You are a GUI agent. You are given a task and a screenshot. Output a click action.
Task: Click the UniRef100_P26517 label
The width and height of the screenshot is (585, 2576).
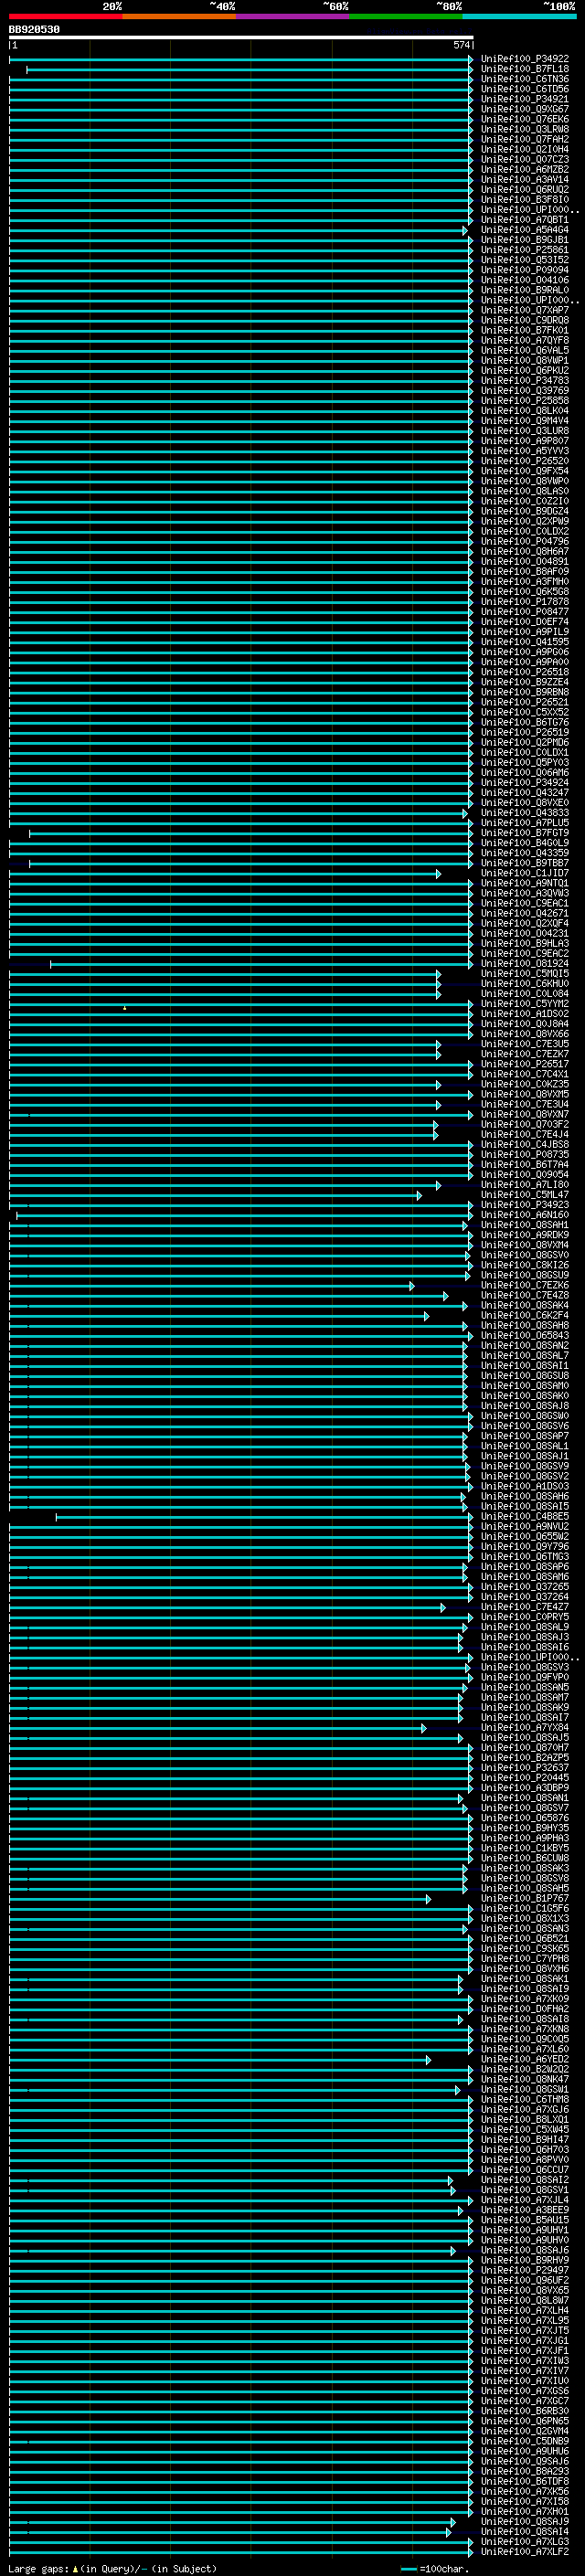(x=524, y=1065)
